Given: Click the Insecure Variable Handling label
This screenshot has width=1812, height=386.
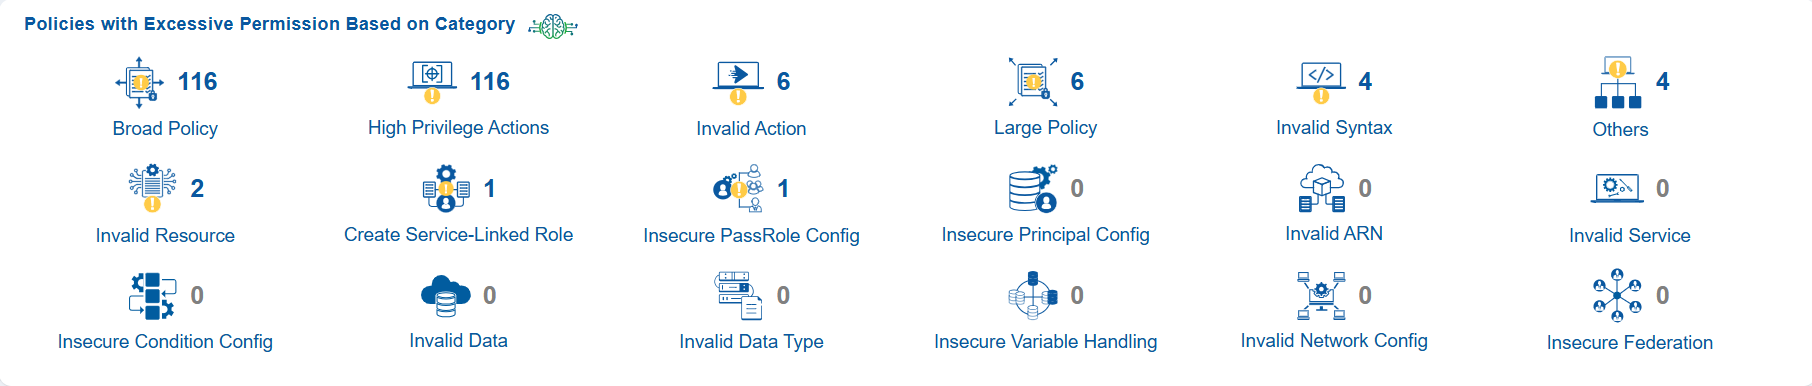Looking at the screenshot, I should click(x=1045, y=342).
